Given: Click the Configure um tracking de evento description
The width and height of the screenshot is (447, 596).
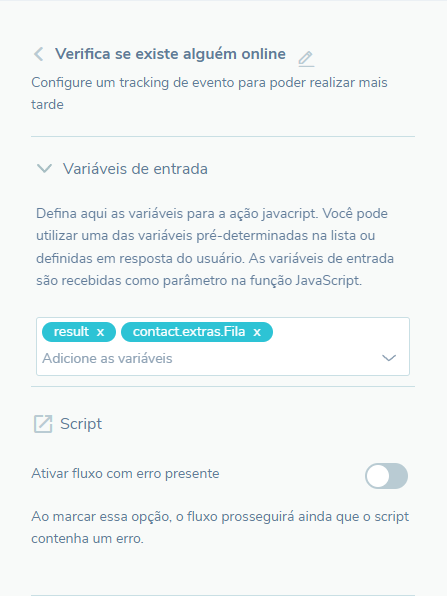Looking at the screenshot, I should pos(209,93).
